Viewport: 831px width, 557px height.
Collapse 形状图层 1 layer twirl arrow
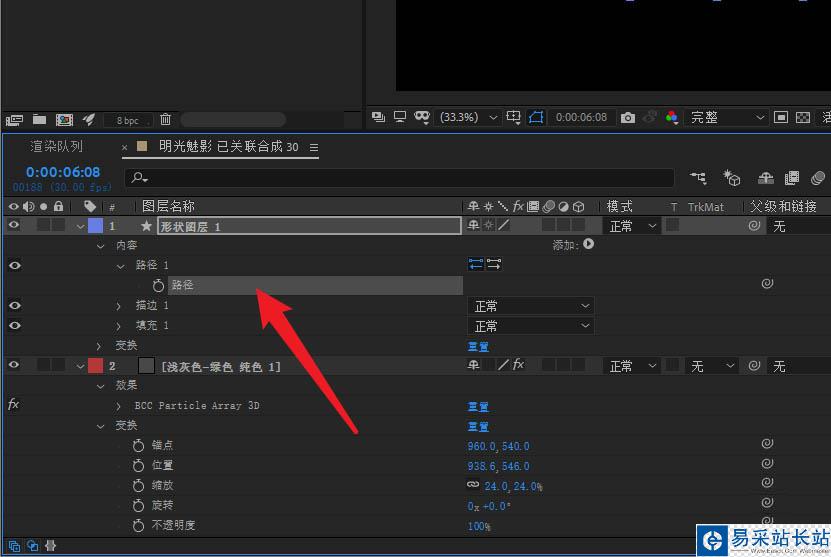point(80,226)
